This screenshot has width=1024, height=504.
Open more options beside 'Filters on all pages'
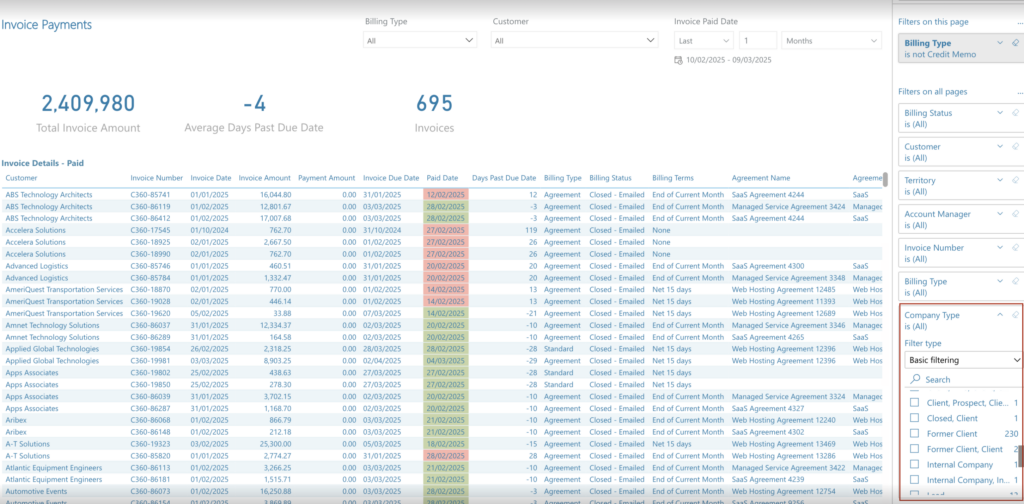tap(1019, 92)
